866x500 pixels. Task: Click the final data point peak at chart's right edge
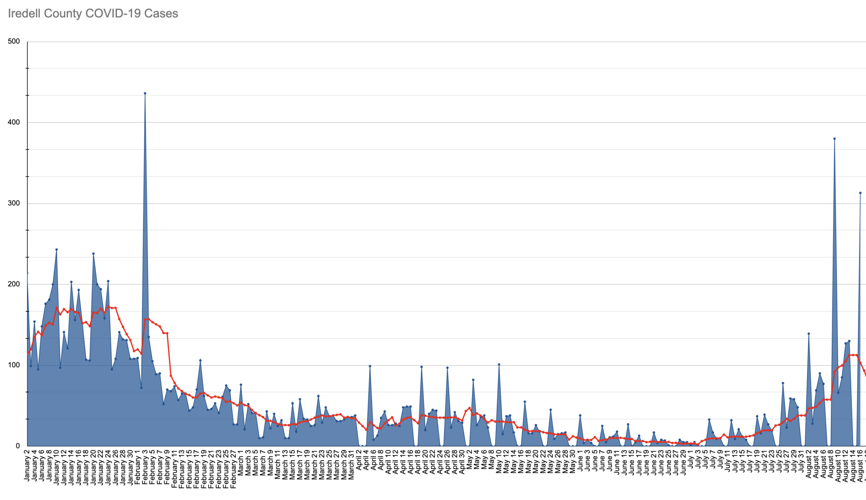(860, 193)
